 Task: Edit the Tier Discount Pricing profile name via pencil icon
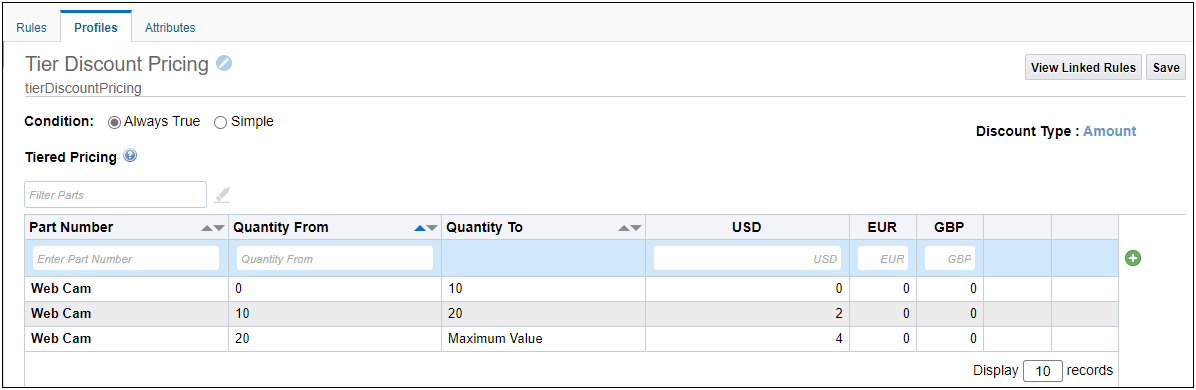tap(223, 64)
